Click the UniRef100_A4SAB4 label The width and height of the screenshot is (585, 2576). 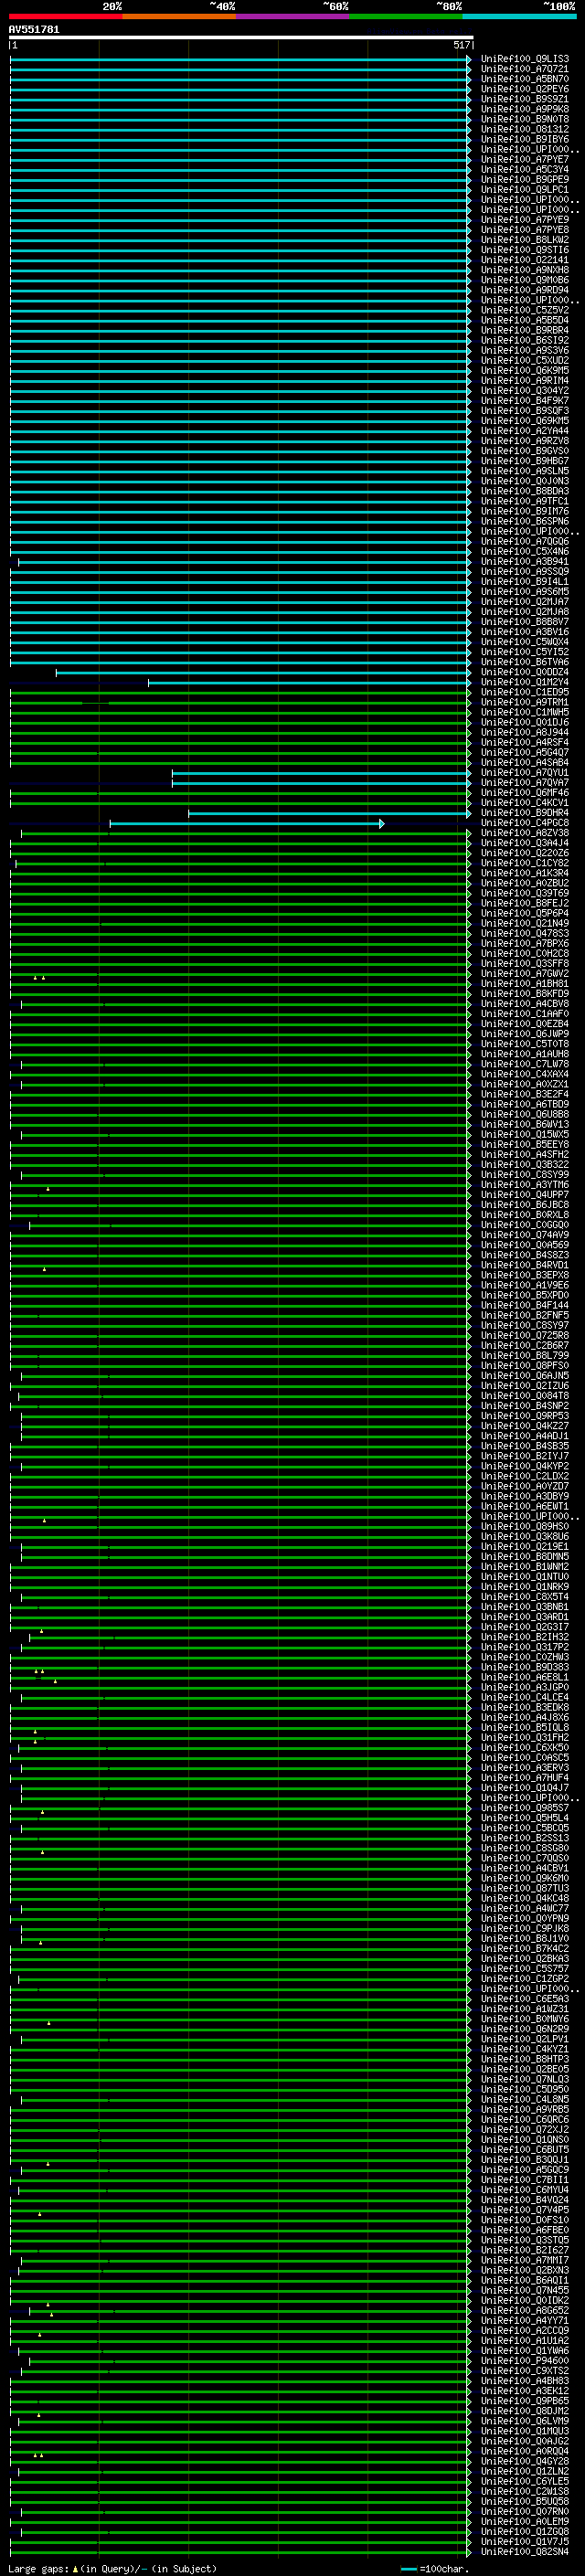pos(525,762)
